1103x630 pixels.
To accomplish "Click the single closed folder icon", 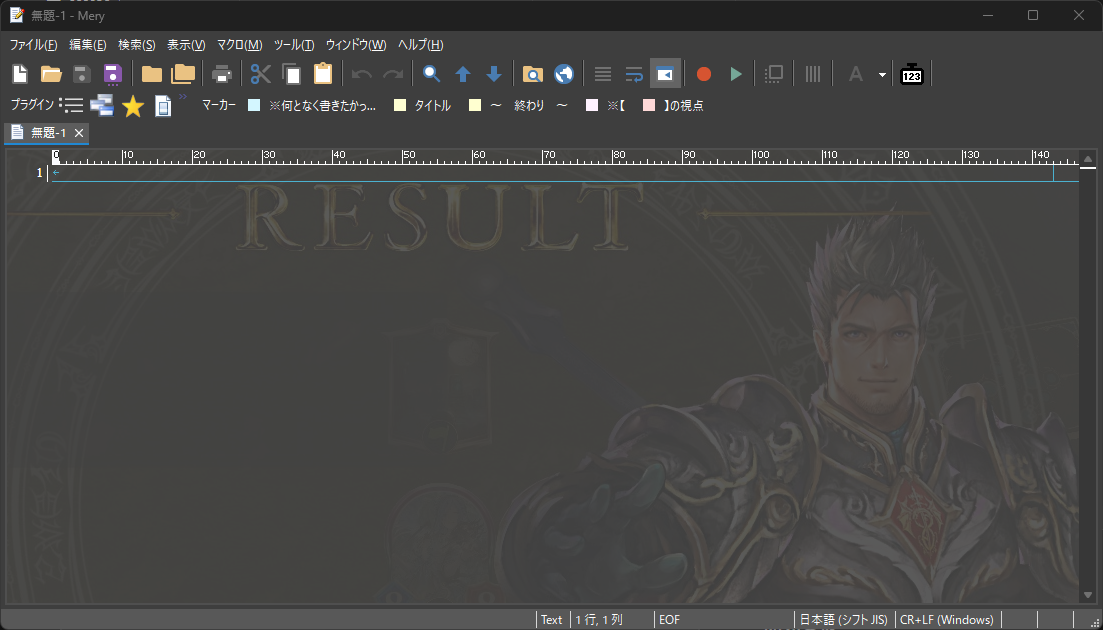I will (x=151, y=74).
